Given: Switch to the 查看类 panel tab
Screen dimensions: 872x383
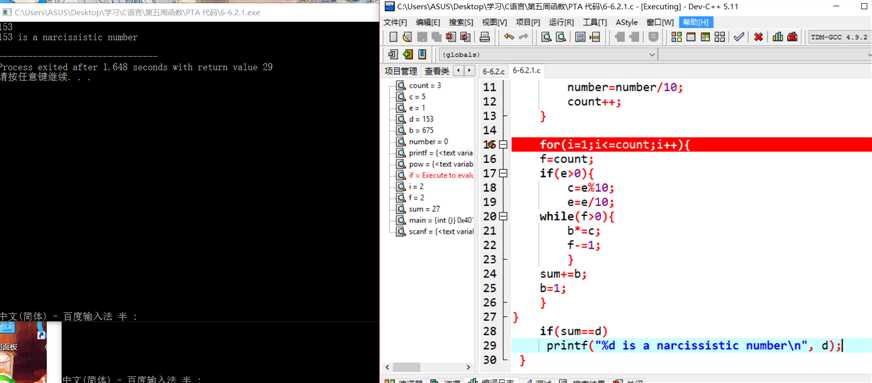Looking at the screenshot, I should click(437, 71).
